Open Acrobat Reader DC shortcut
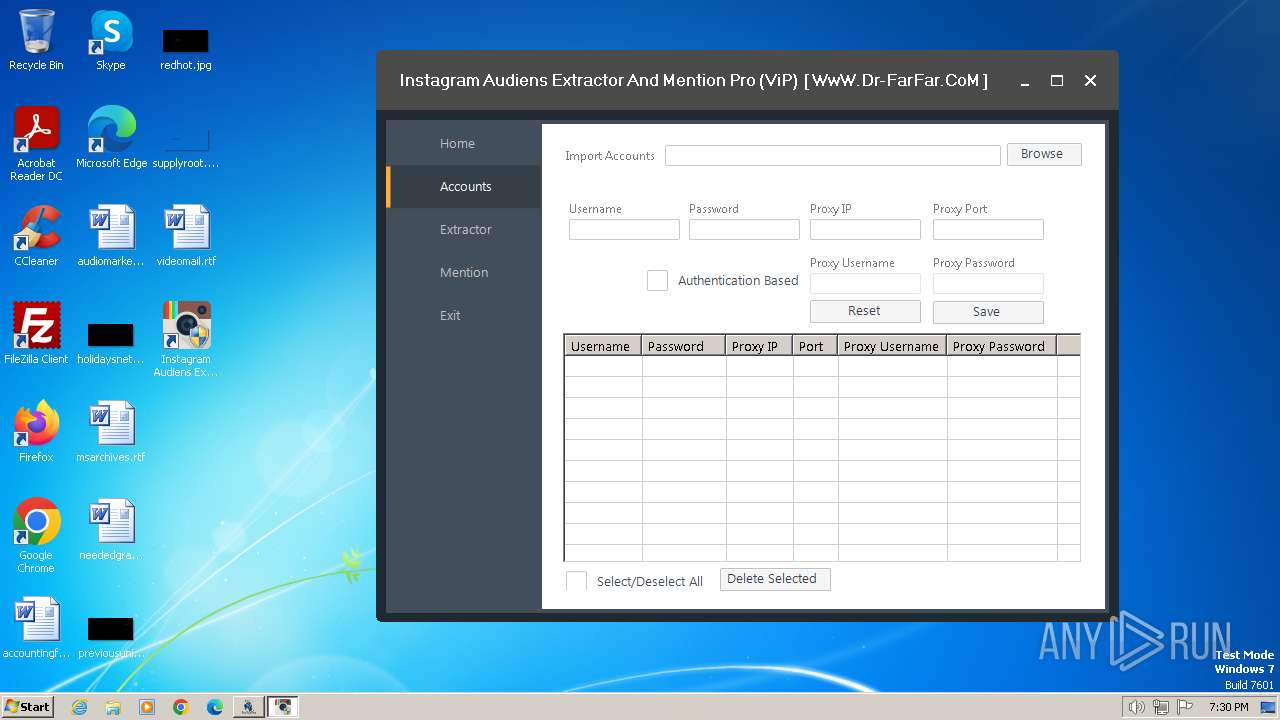Image resolution: width=1280 pixels, height=720 pixels. [36, 144]
